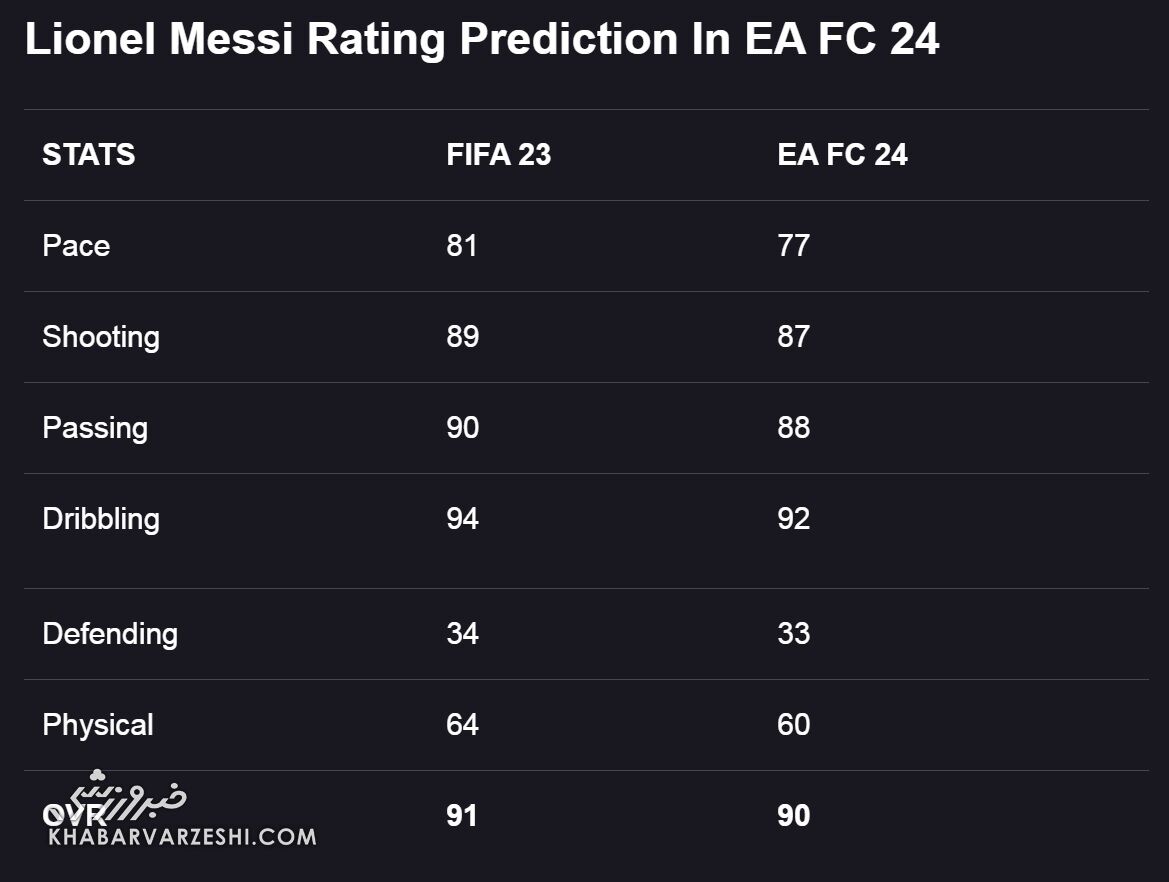Select the EA FC 24 column header
This screenshot has width=1169, height=882.
tap(842, 155)
